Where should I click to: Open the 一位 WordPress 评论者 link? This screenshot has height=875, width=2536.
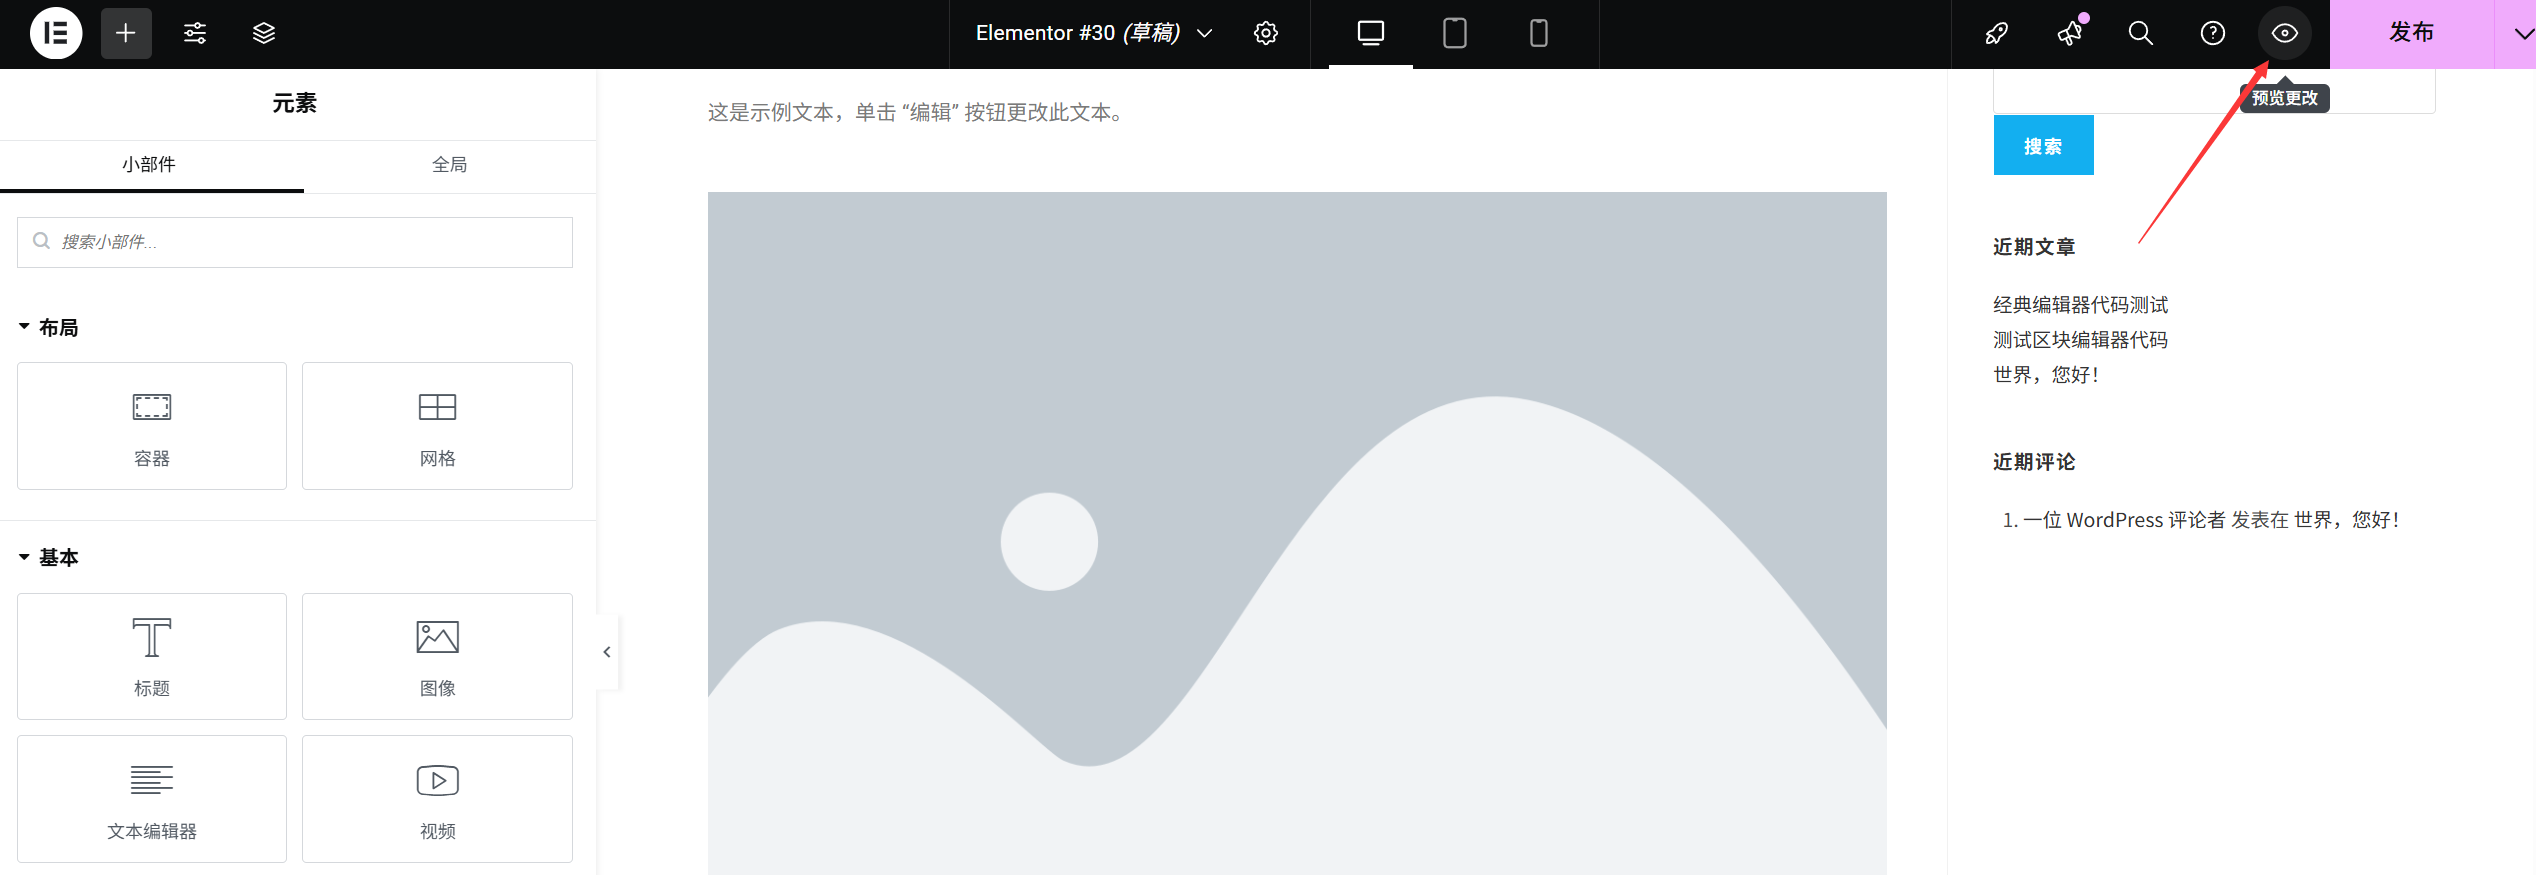pyautogui.click(x=2124, y=520)
